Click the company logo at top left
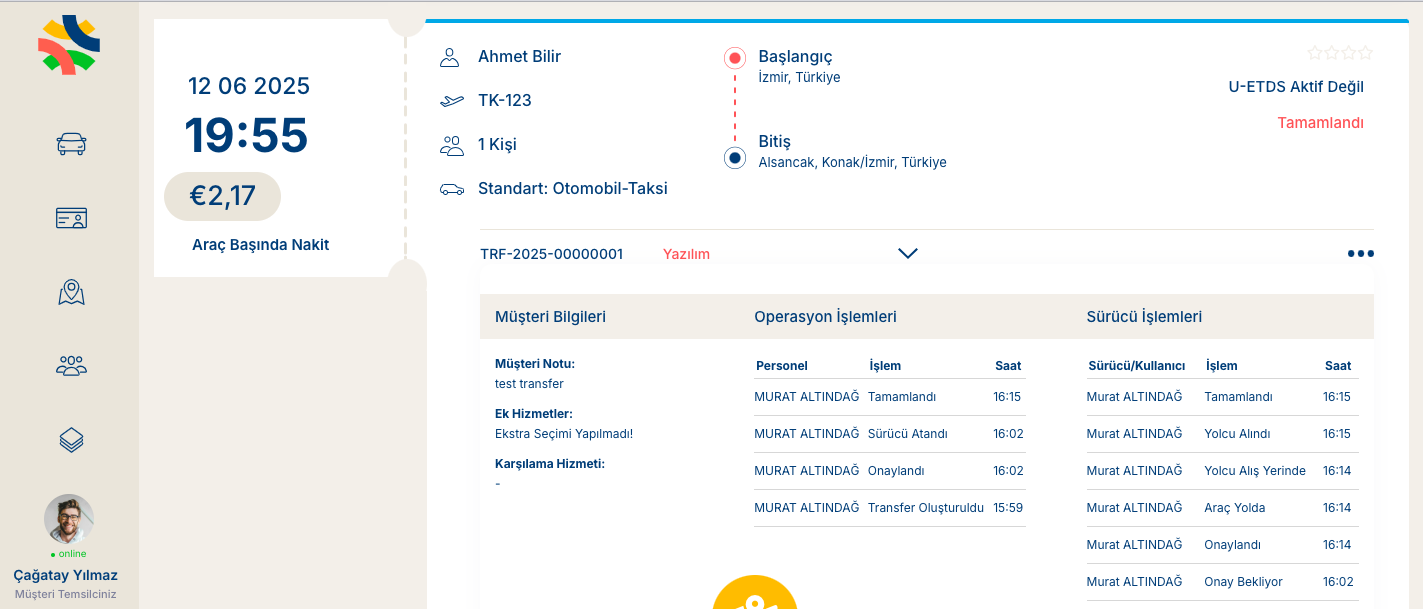Screen dimensions: 1423x609 tap(69, 45)
